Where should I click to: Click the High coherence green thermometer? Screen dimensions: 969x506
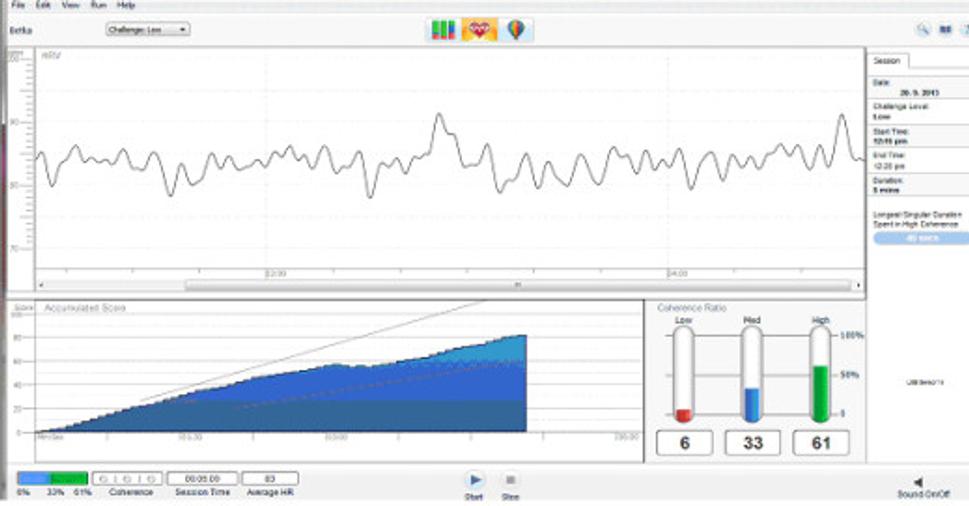[x=820, y=374]
